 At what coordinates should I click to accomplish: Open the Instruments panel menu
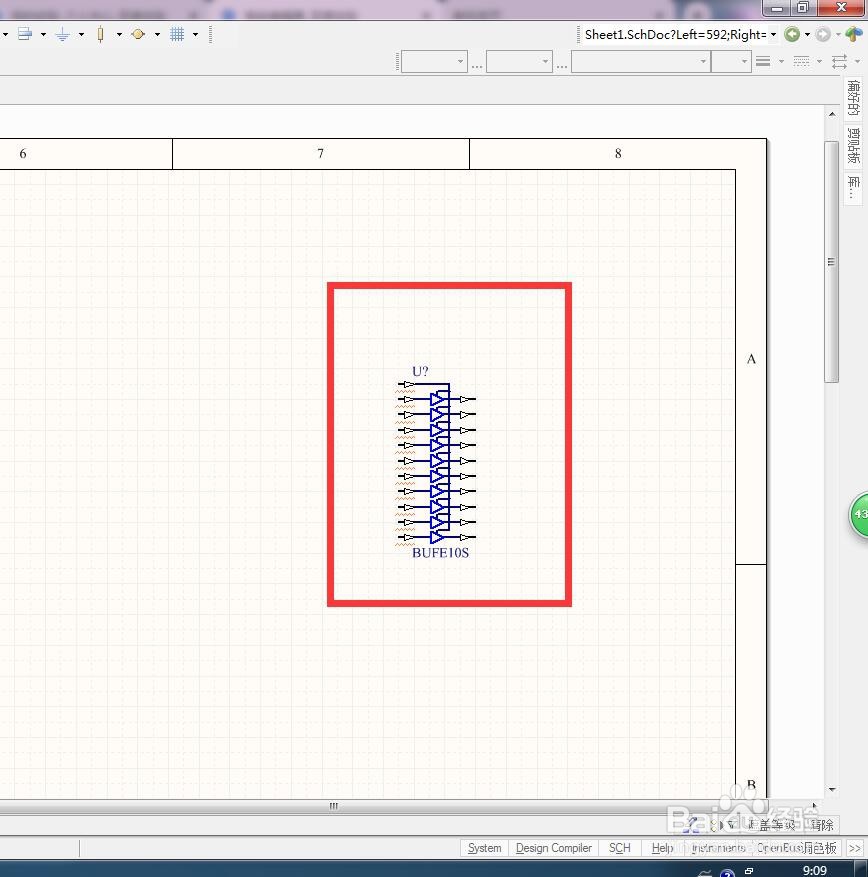pos(718,848)
